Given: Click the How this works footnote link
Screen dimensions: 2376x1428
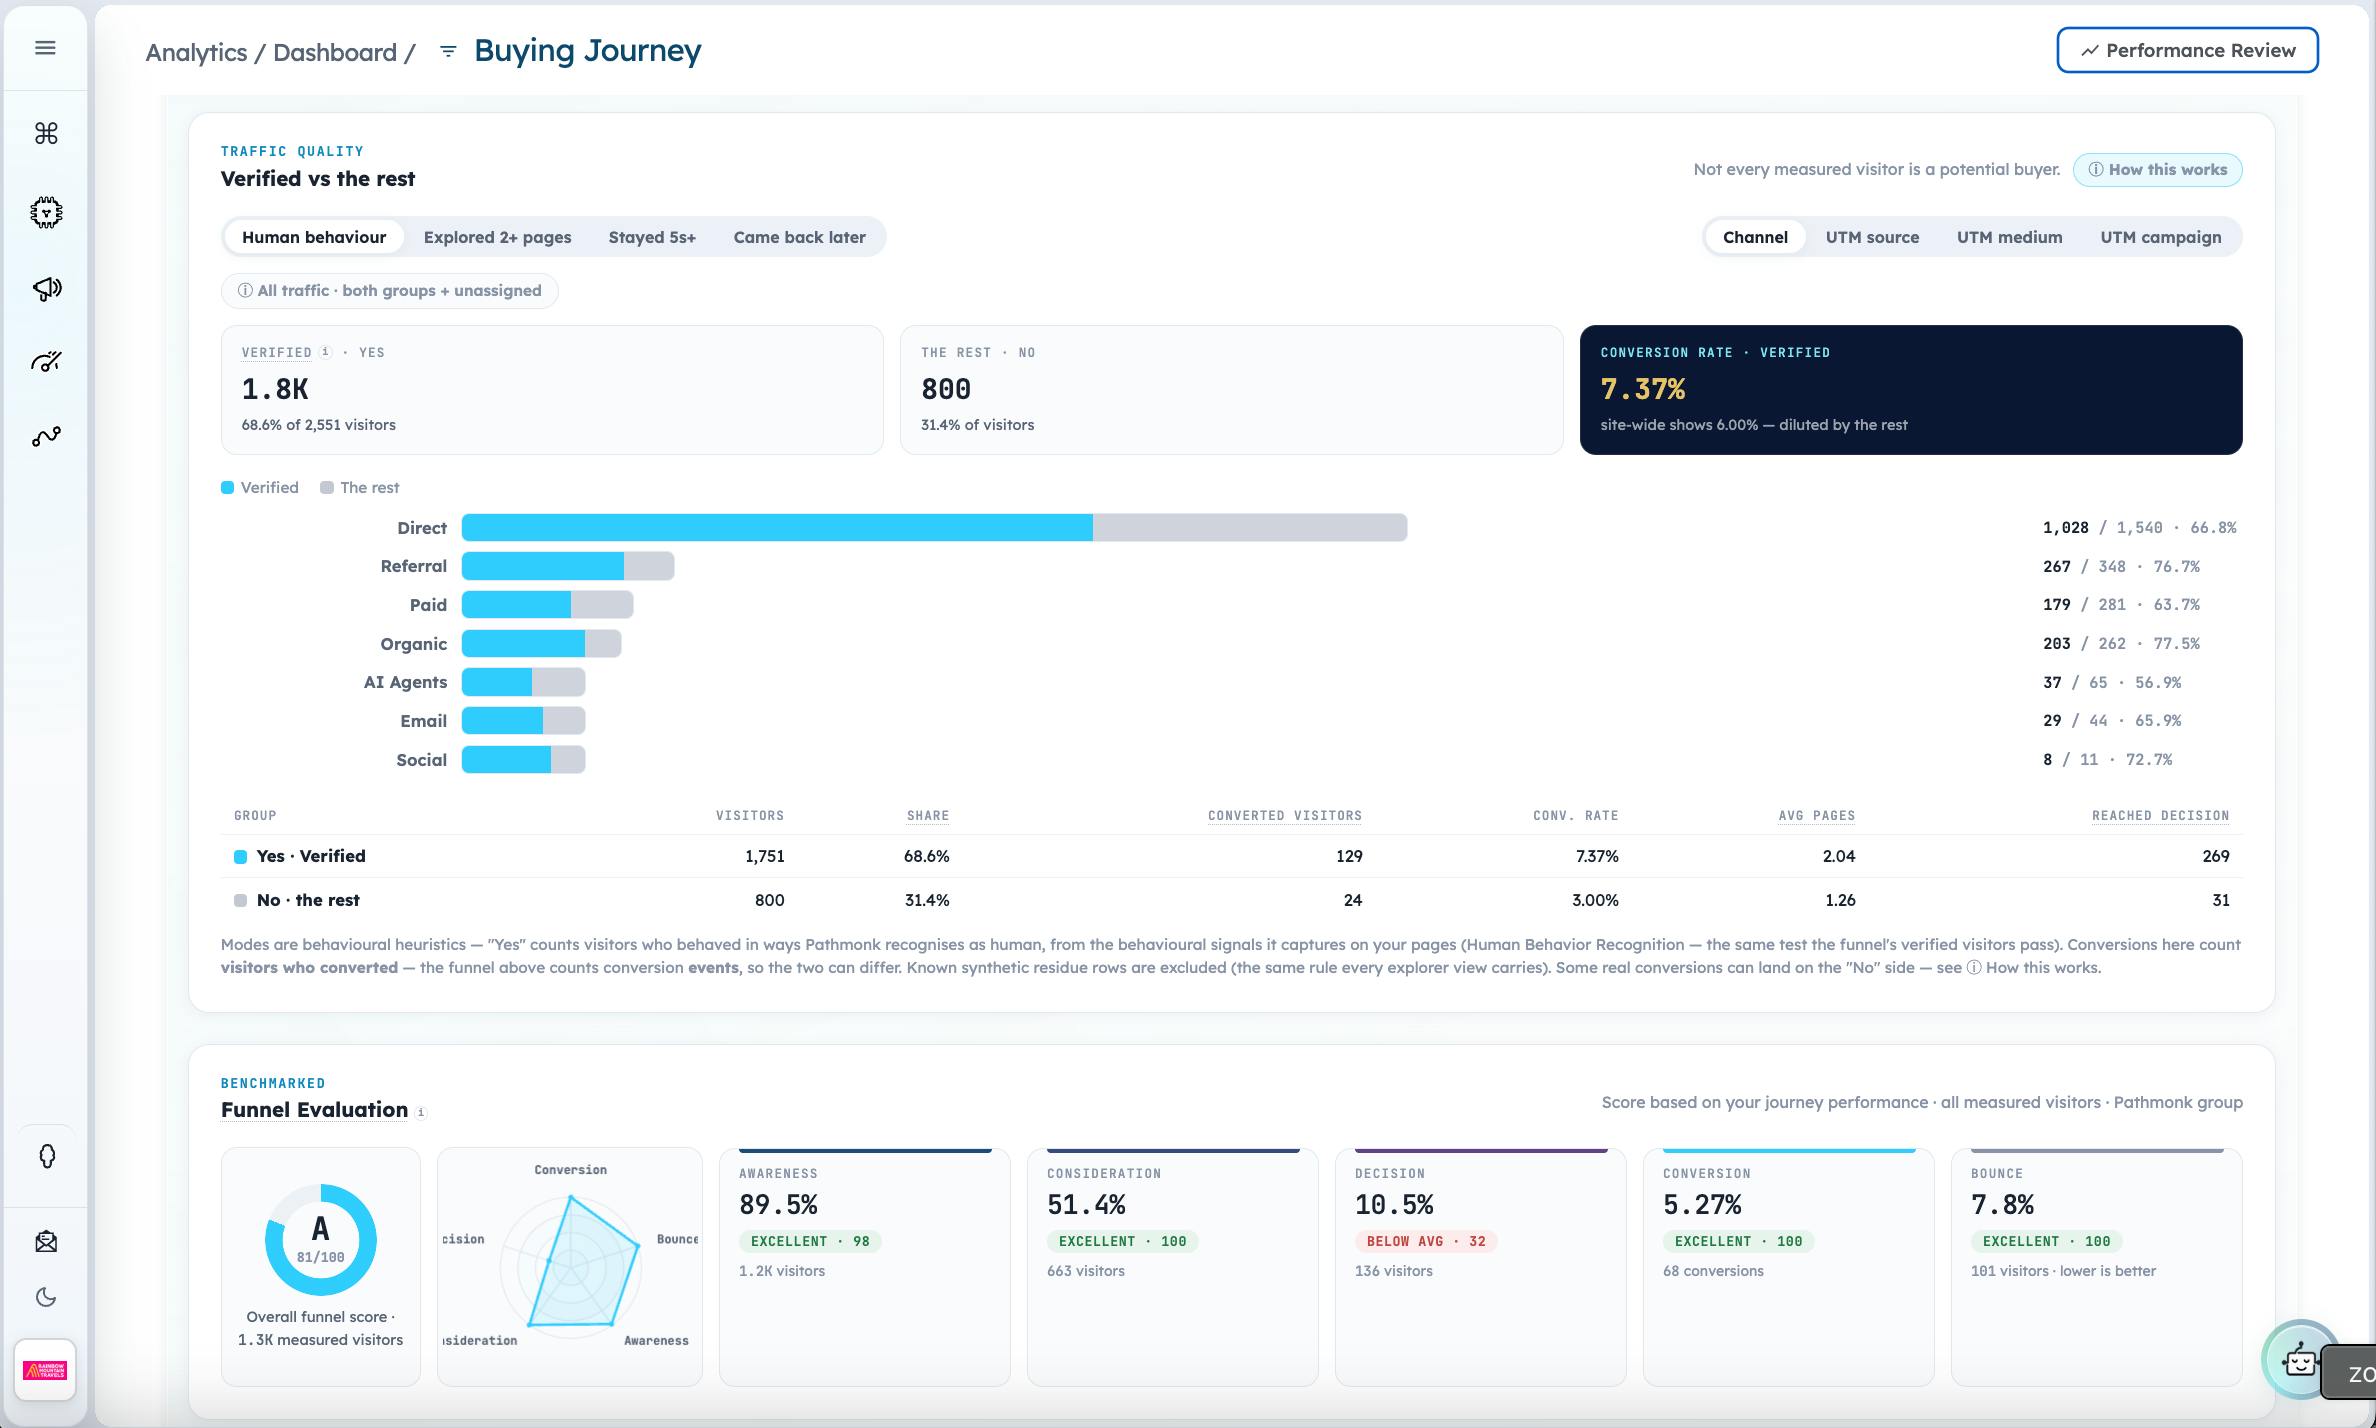Looking at the screenshot, I should coord(2034,968).
